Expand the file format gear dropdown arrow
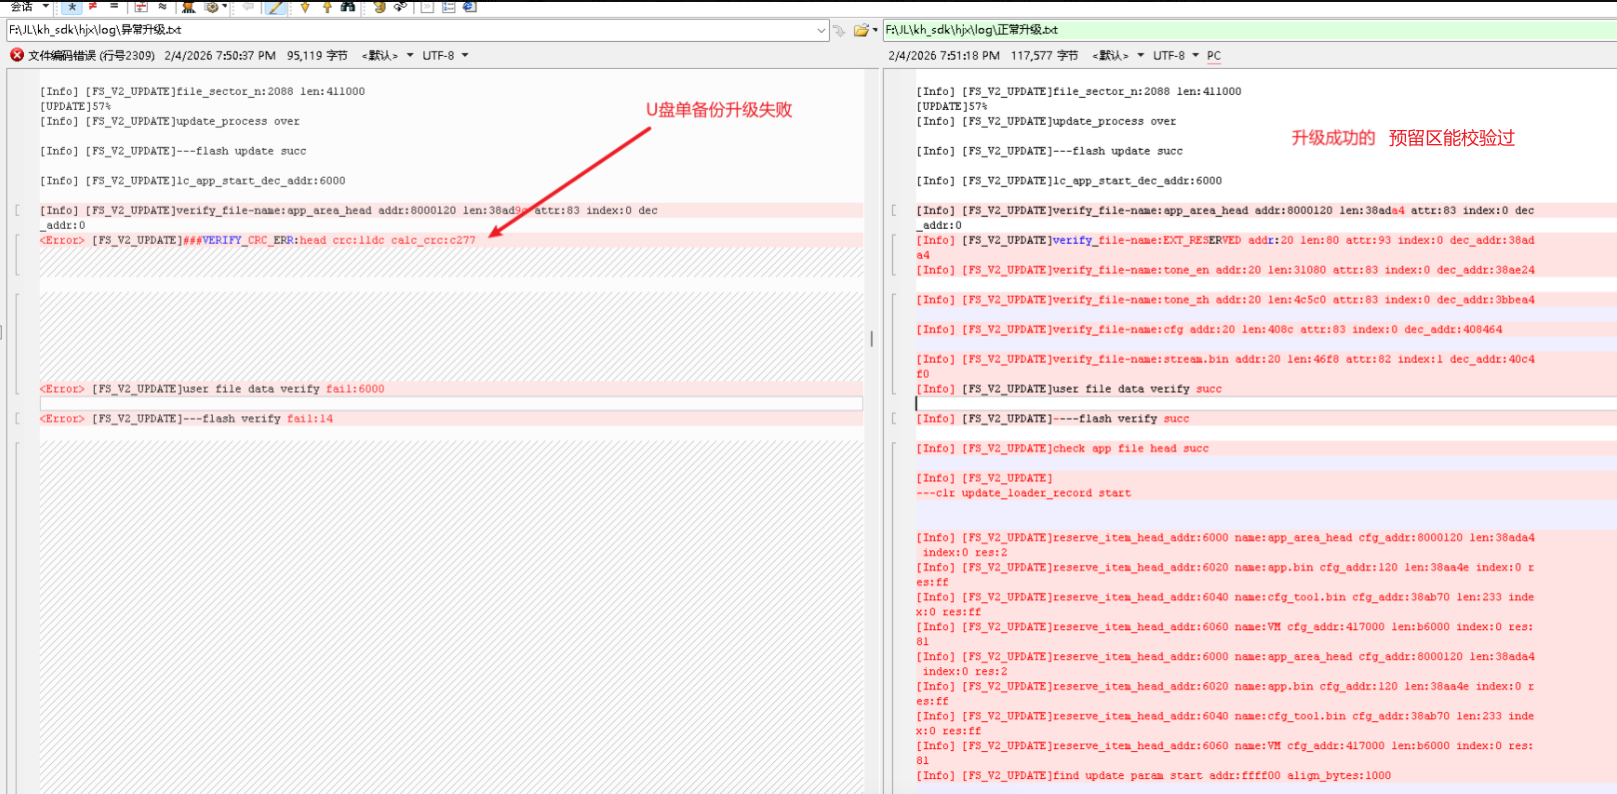The width and height of the screenshot is (1617, 794). click(225, 6)
